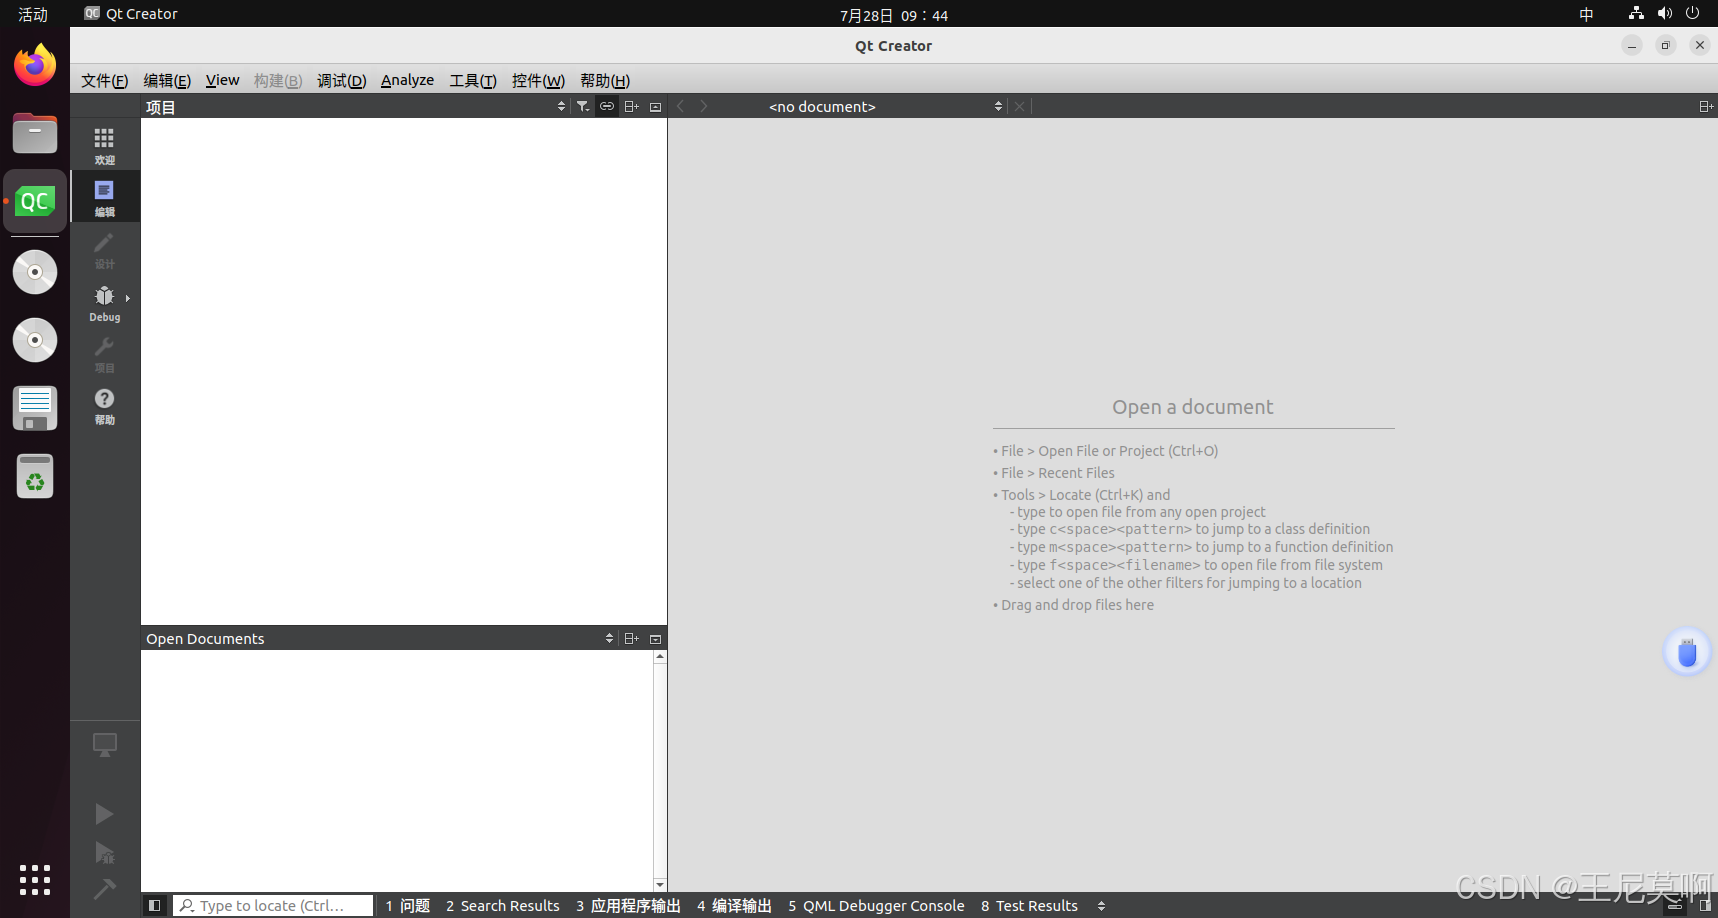Click the Qt Creator QC dock icon

point(35,201)
